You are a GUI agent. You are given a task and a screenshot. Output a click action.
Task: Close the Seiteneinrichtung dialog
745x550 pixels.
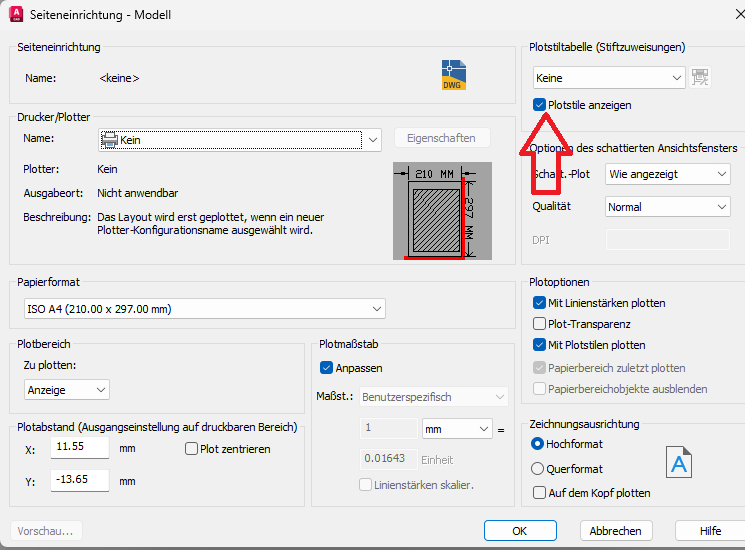[x=739, y=15]
